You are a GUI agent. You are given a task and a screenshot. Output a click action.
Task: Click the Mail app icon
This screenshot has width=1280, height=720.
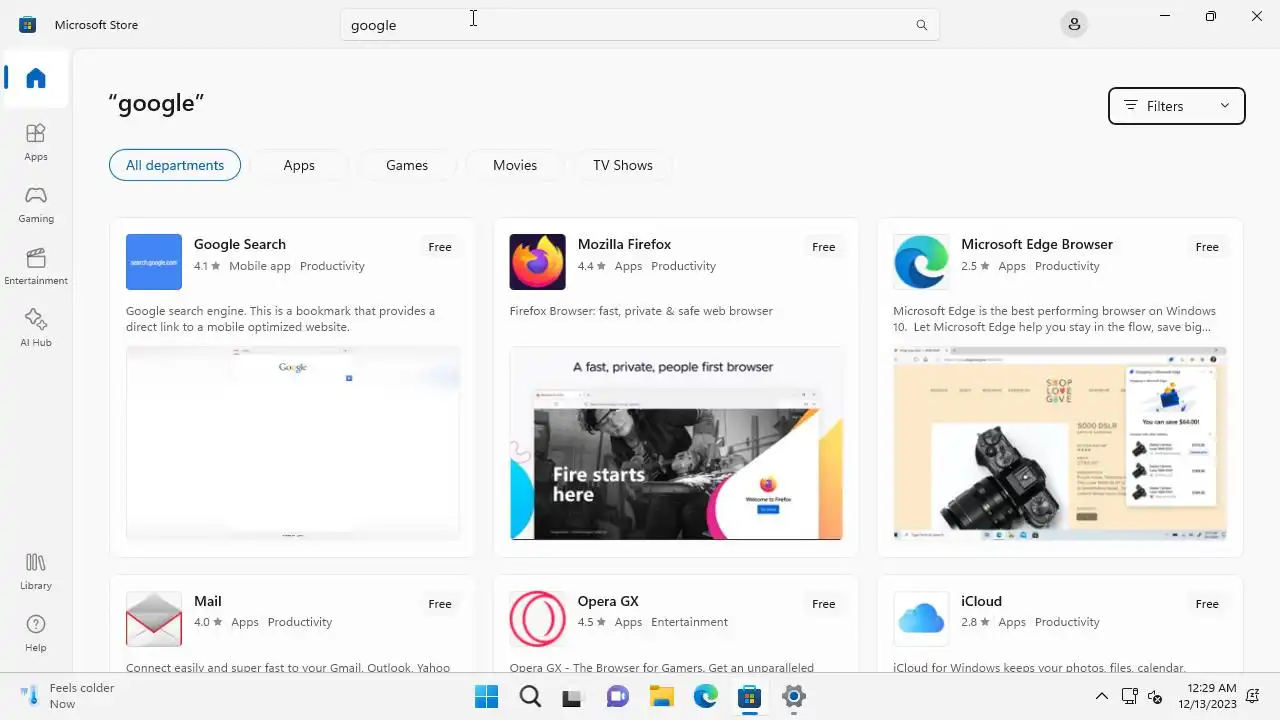pyautogui.click(x=154, y=619)
